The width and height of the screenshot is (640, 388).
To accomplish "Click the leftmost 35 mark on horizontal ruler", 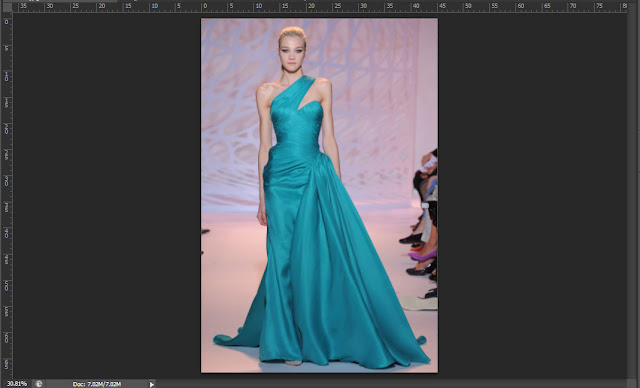I will tap(23, 6).
